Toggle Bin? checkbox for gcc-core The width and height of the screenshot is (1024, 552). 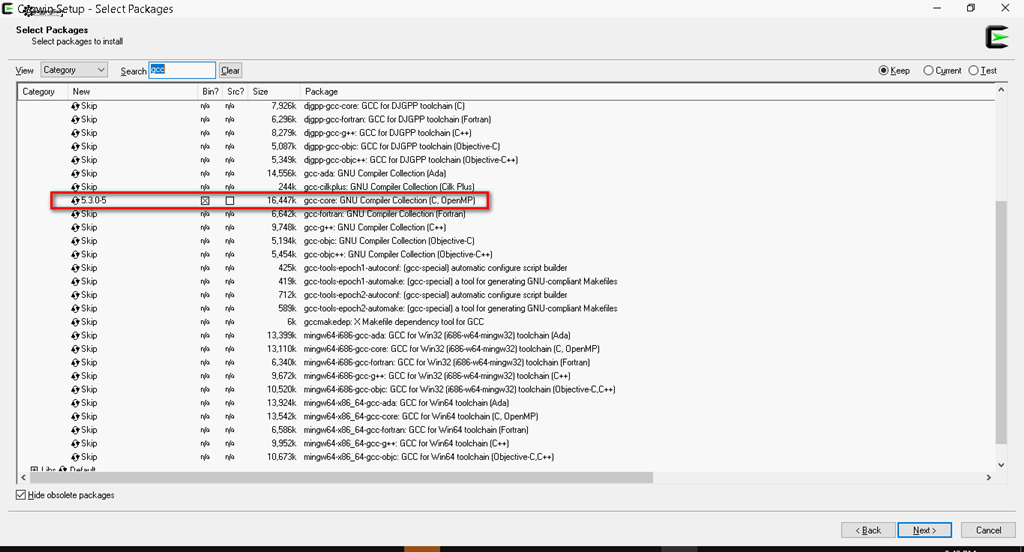pos(205,201)
